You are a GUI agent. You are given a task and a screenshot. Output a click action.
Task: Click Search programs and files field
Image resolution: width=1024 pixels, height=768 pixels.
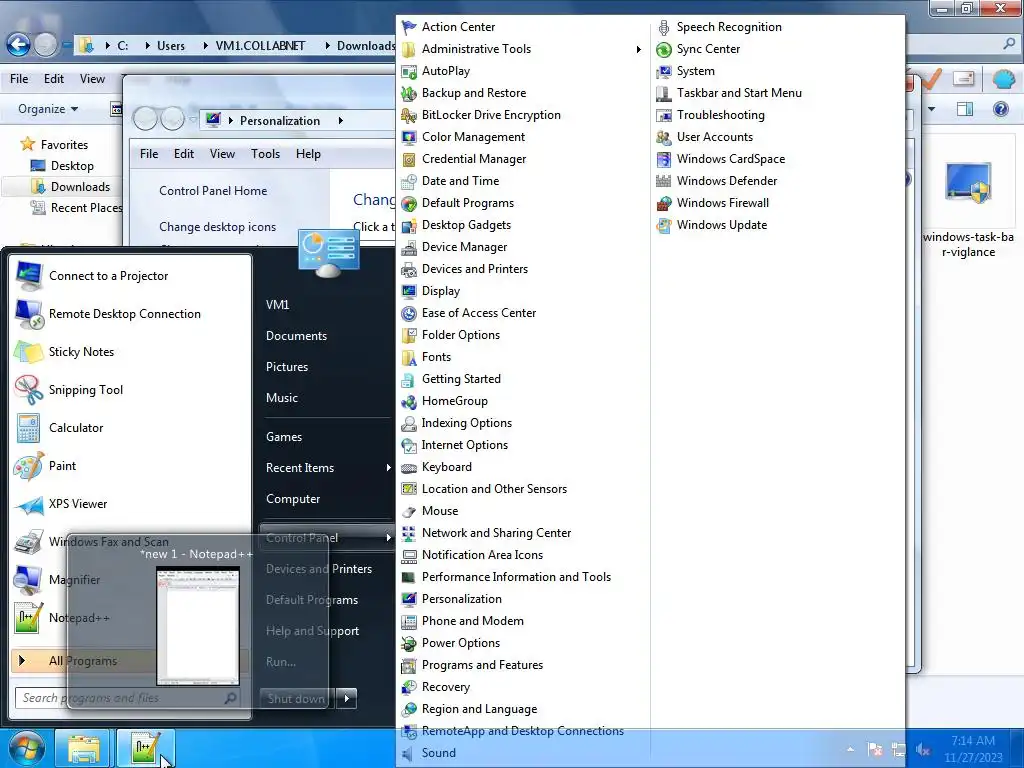[126, 698]
